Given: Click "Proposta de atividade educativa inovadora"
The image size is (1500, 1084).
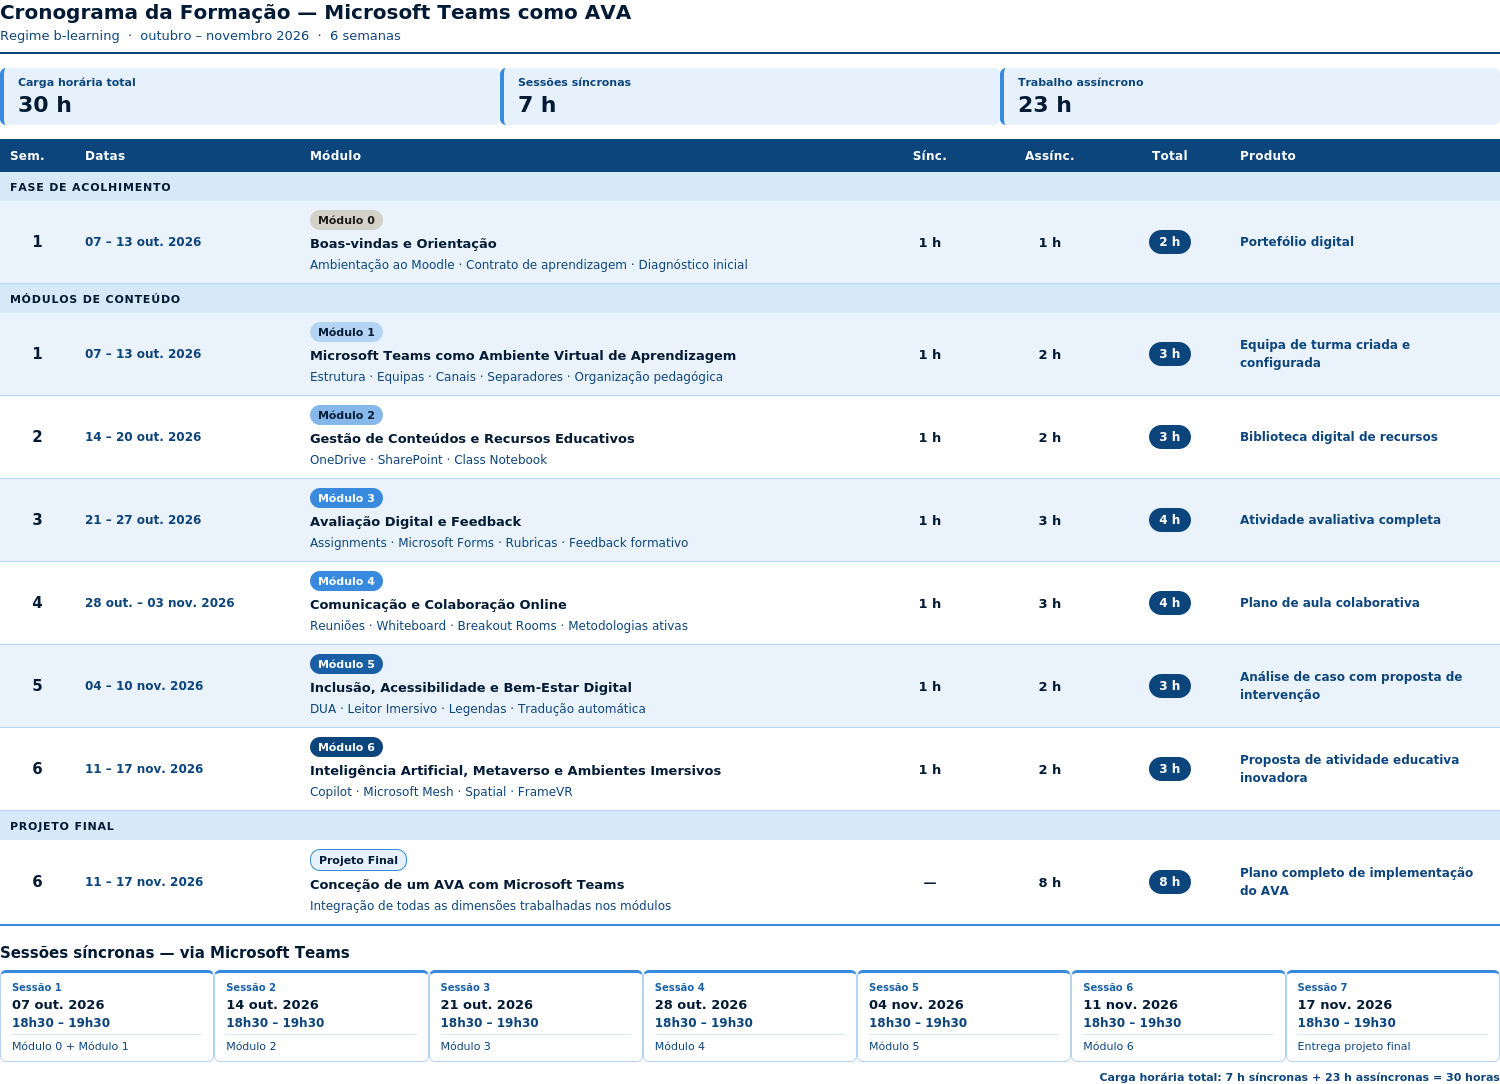Looking at the screenshot, I should 1349,769.
